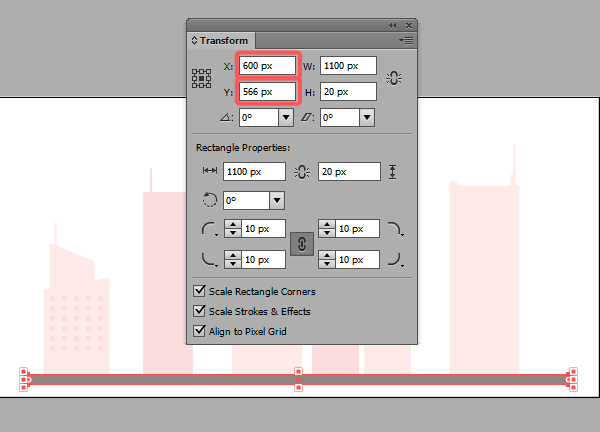Click the rectangle angle value field
This screenshot has height=432, width=600.
point(247,201)
